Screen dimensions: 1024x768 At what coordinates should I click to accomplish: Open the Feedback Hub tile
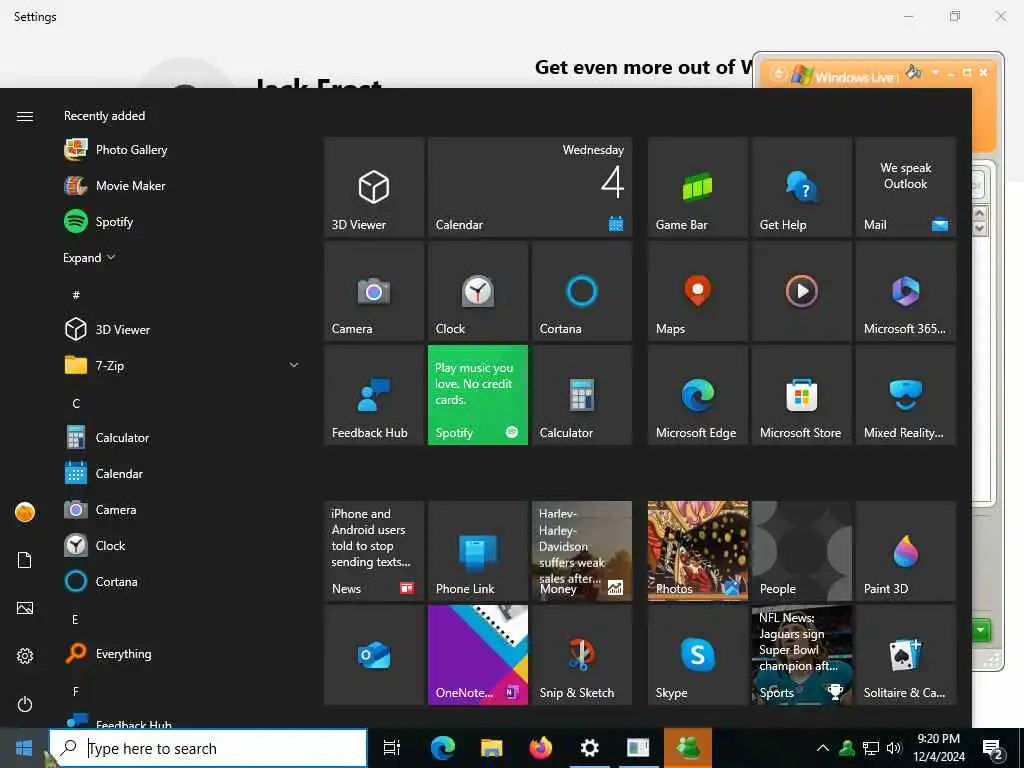click(374, 395)
